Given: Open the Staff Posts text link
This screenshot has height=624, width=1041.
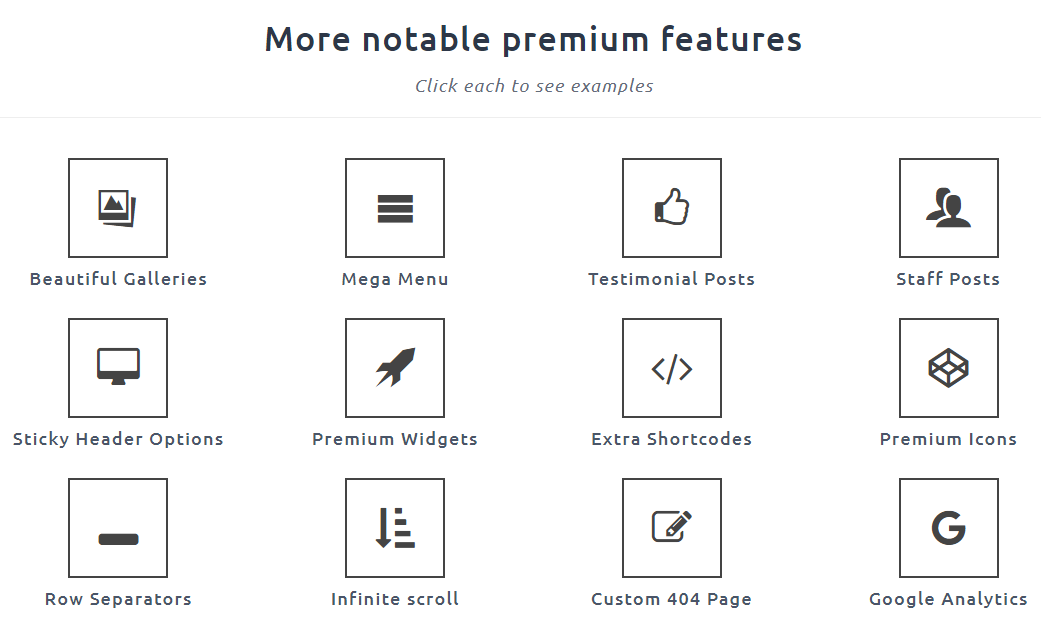Looking at the screenshot, I should pyautogui.click(x=948, y=279).
